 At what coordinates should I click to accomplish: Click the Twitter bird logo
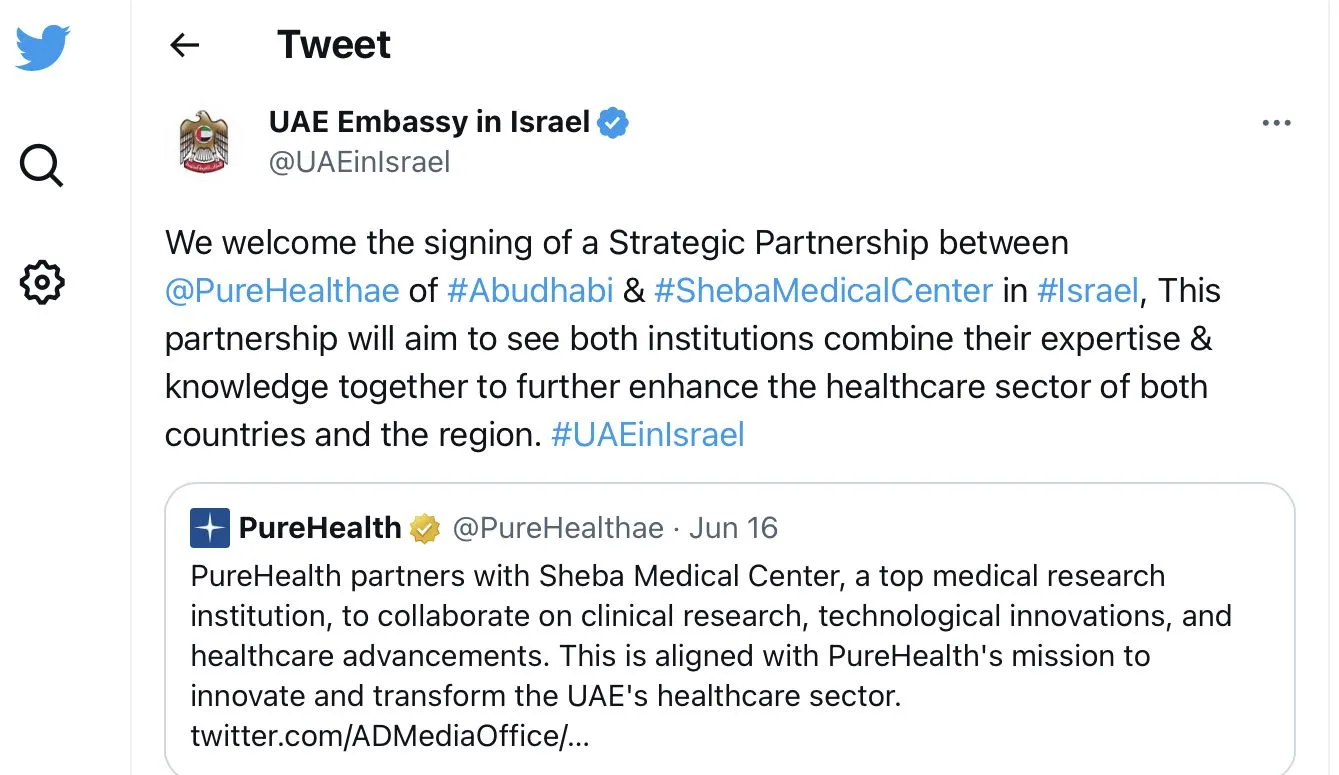point(42,48)
